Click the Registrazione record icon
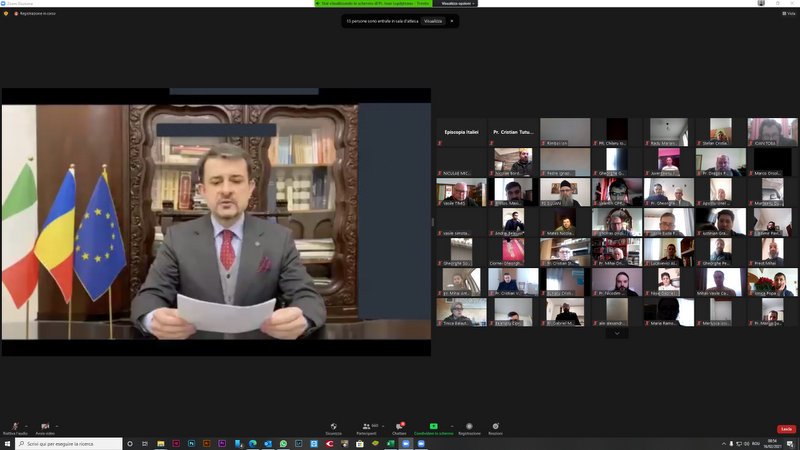This screenshot has height=450, width=800. tap(469, 426)
